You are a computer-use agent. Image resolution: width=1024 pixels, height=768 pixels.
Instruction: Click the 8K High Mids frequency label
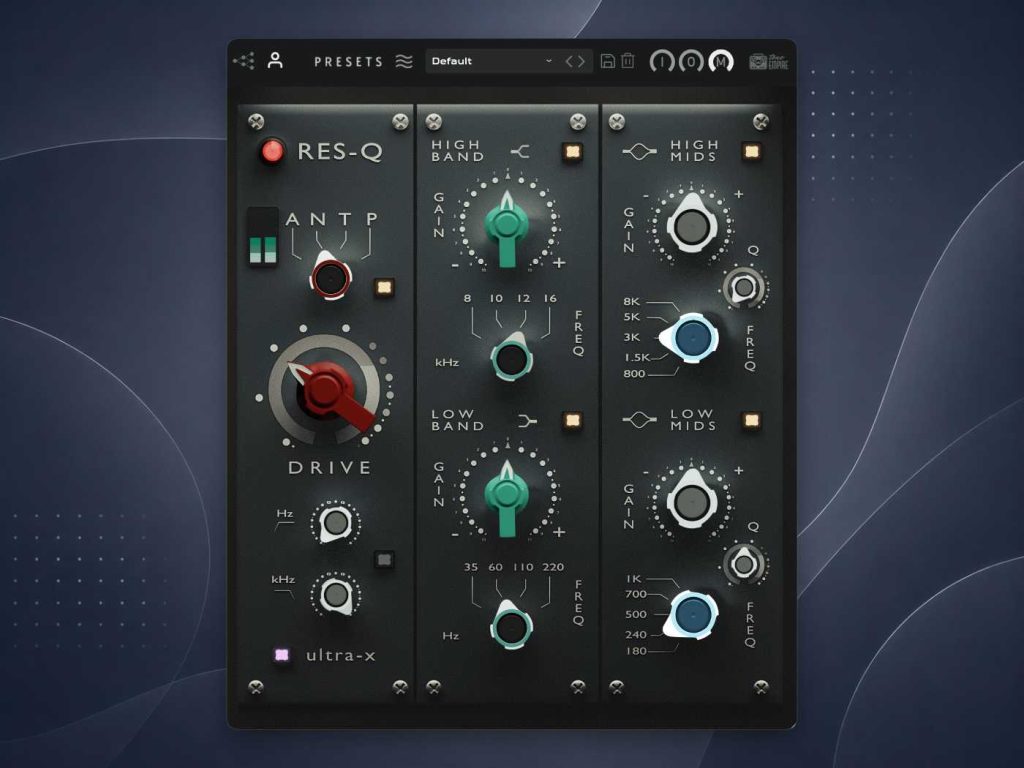click(632, 302)
